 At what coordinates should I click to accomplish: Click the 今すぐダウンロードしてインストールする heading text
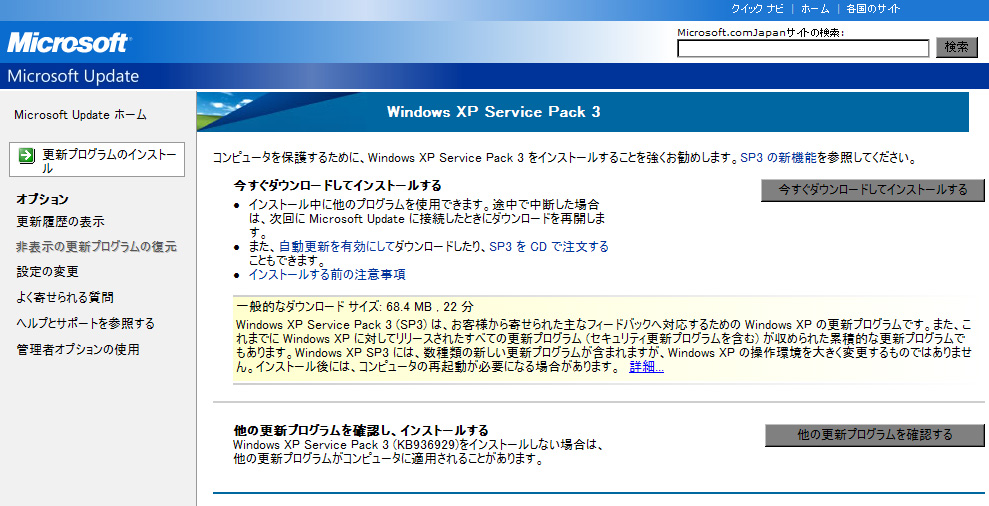click(x=337, y=185)
